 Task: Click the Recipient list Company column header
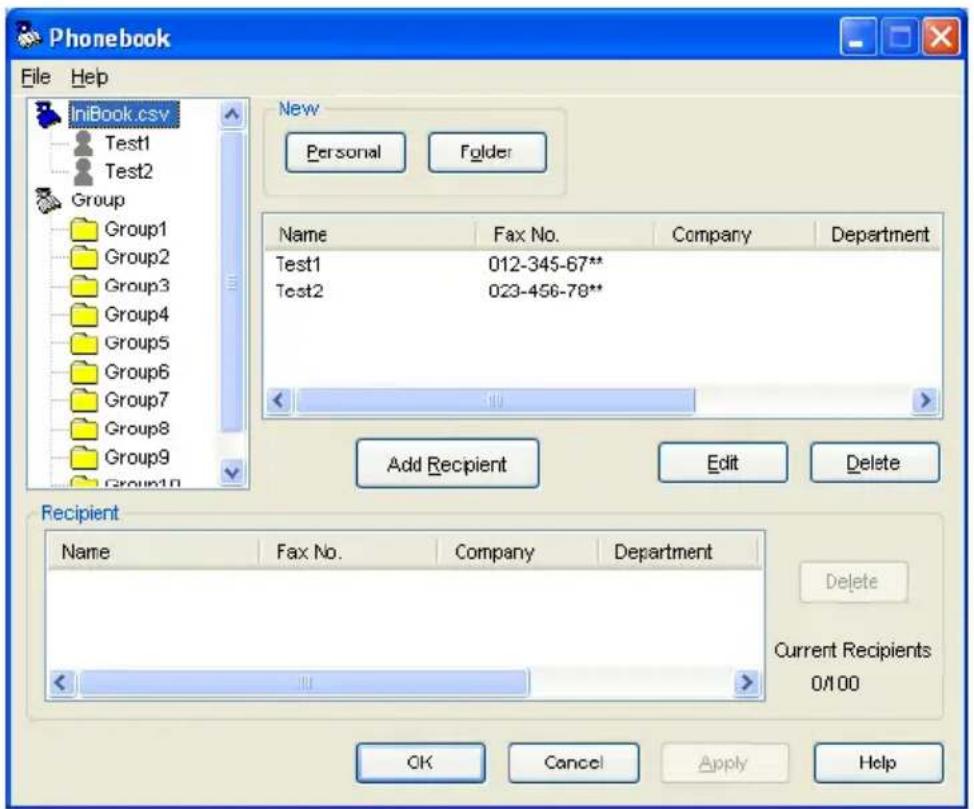pyautogui.click(x=517, y=552)
